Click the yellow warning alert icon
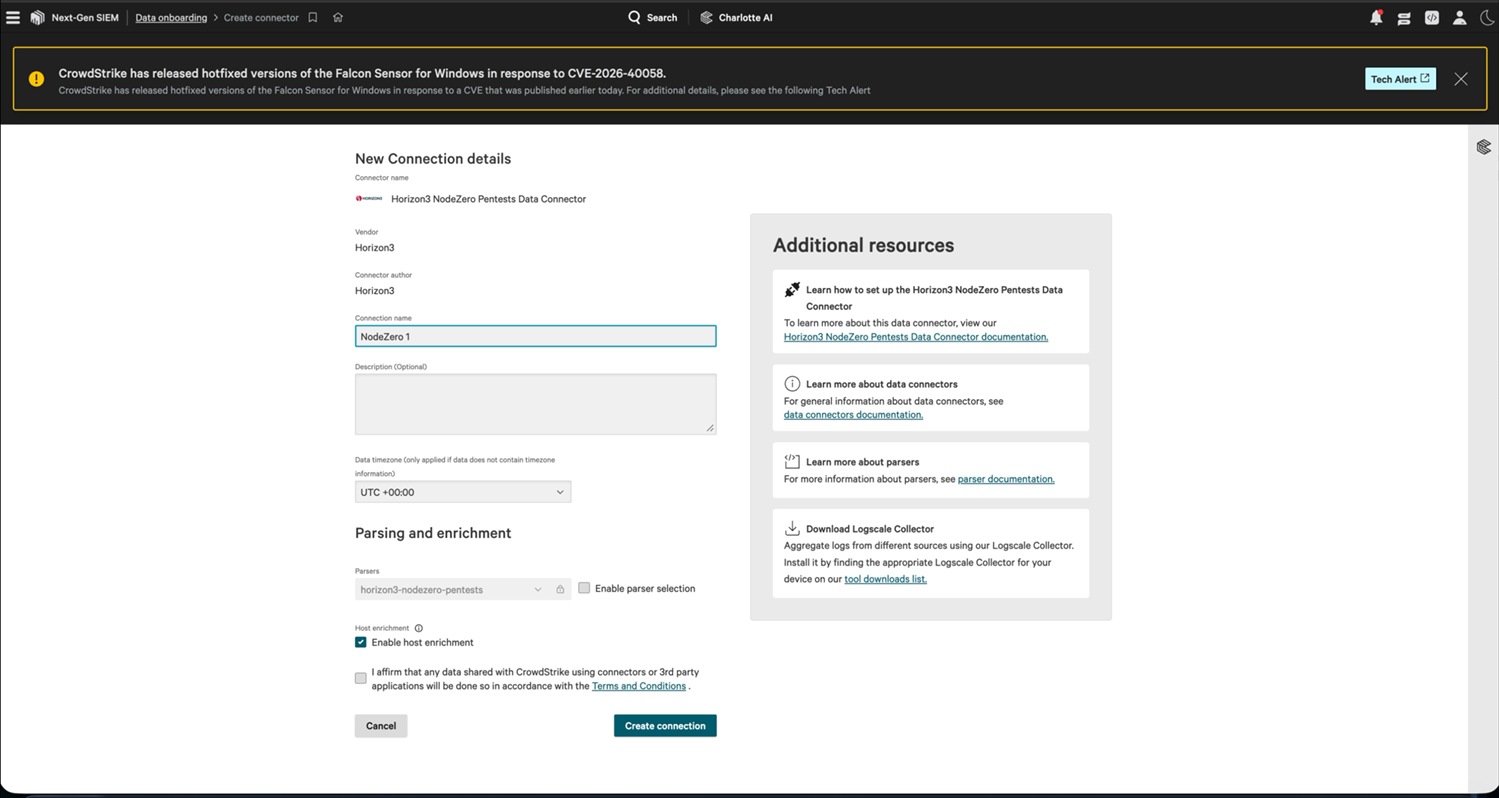The image size is (1499, 798). pyautogui.click(x=36, y=79)
